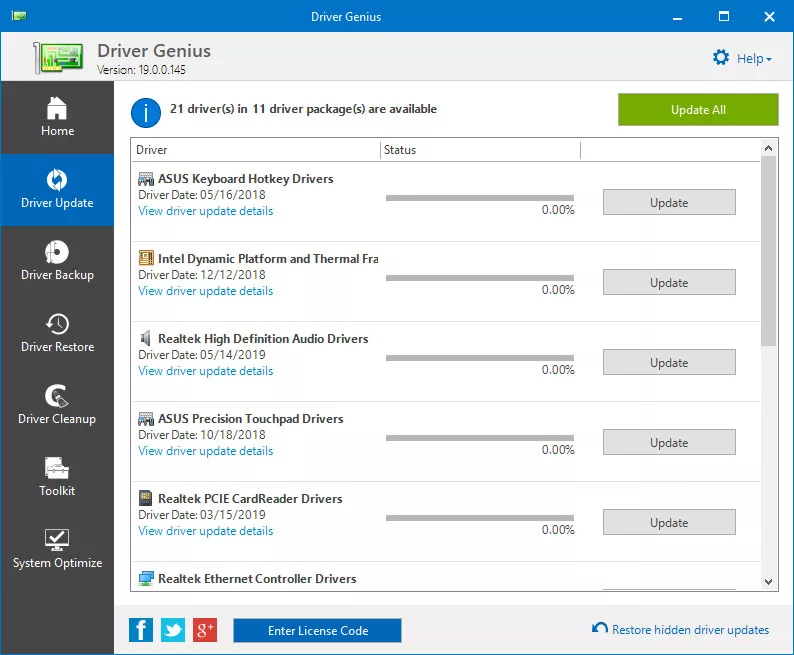Open the Driver Restore clock icon

pos(57,324)
